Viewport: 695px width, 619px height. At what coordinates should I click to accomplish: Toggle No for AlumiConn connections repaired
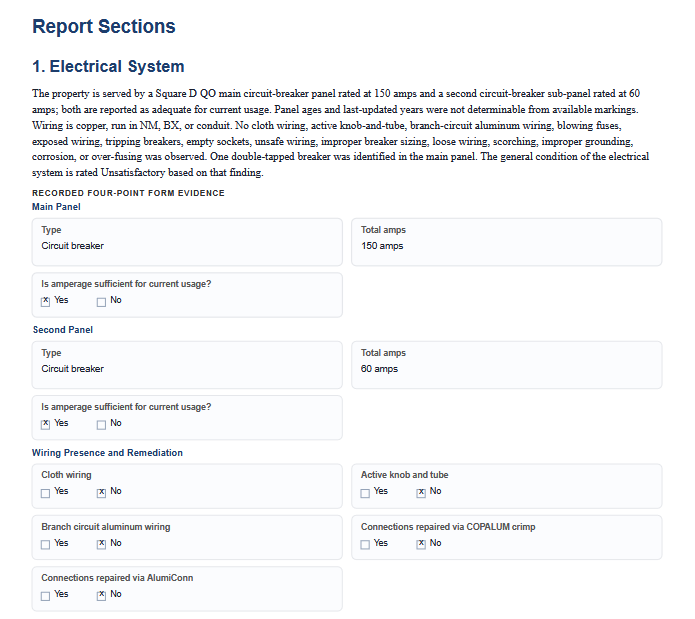[x=102, y=596]
